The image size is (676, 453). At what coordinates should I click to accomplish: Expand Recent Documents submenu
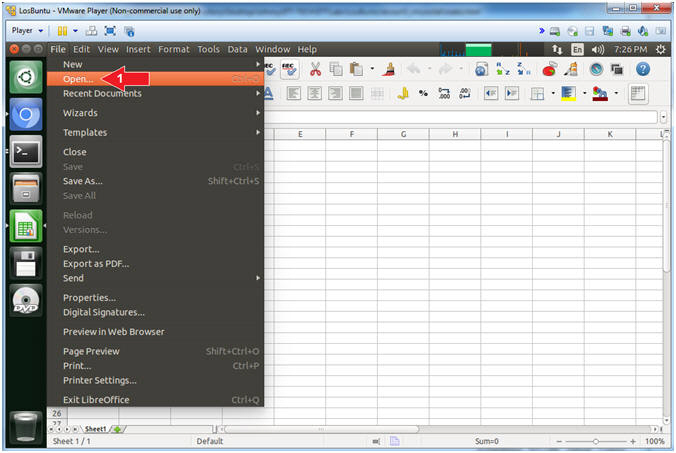tap(156, 93)
